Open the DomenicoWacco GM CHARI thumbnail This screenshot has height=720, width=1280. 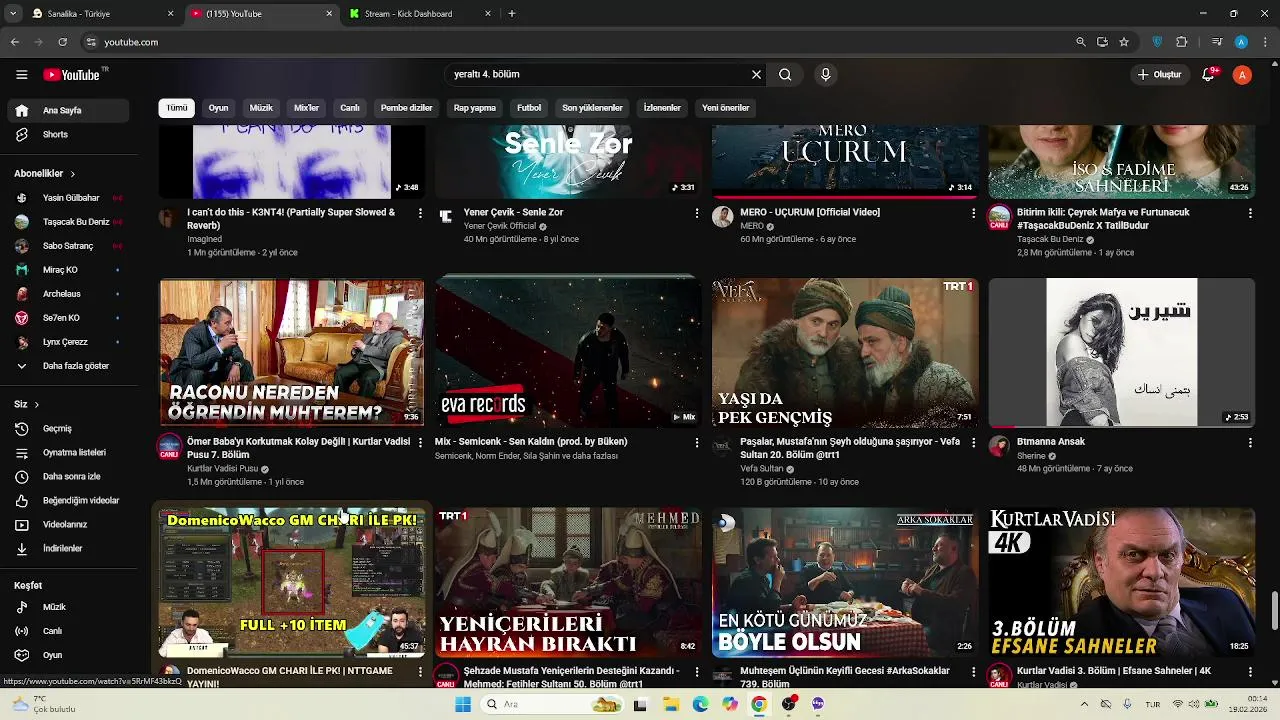coord(292,582)
